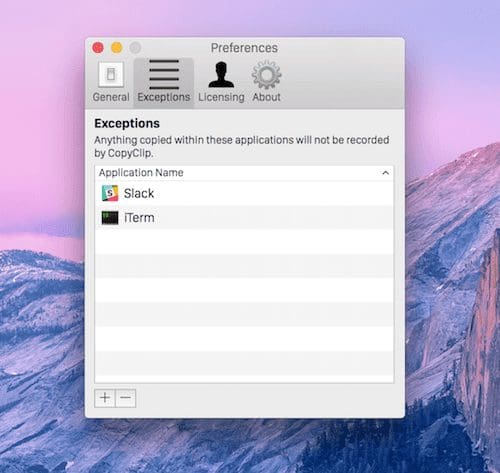Screen dimensions: 500x473
Task: Close the Preferences window with red button
Action: click(x=98, y=48)
